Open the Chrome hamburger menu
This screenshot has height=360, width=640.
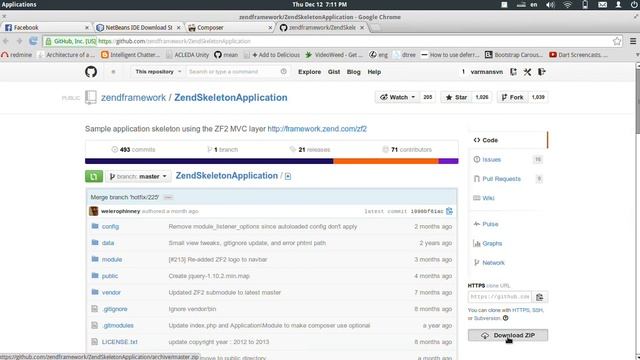tap(633, 41)
